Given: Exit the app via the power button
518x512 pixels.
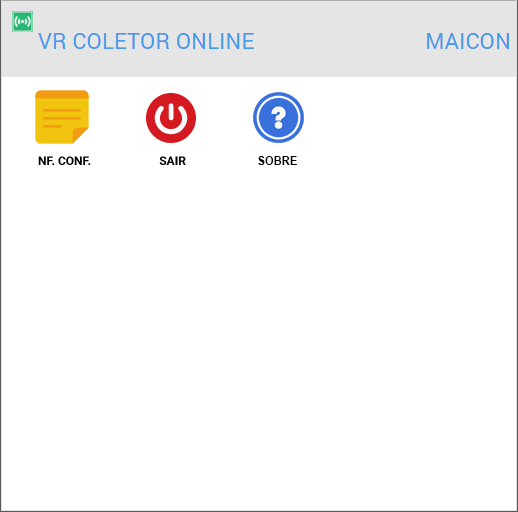Looking at the screenshot, I should [x=171, y=118].
